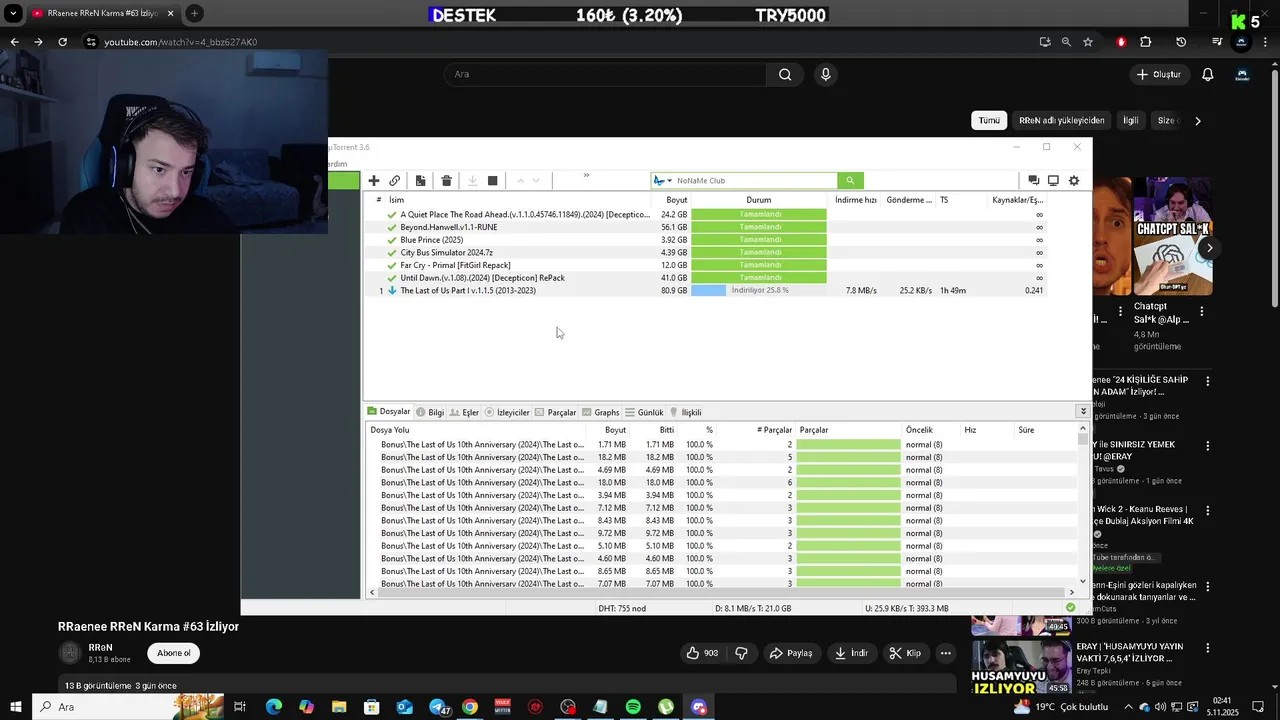Screen dimensions: 1280x720
Task: Select the Tümü filter chip
Action: [989, 120]
